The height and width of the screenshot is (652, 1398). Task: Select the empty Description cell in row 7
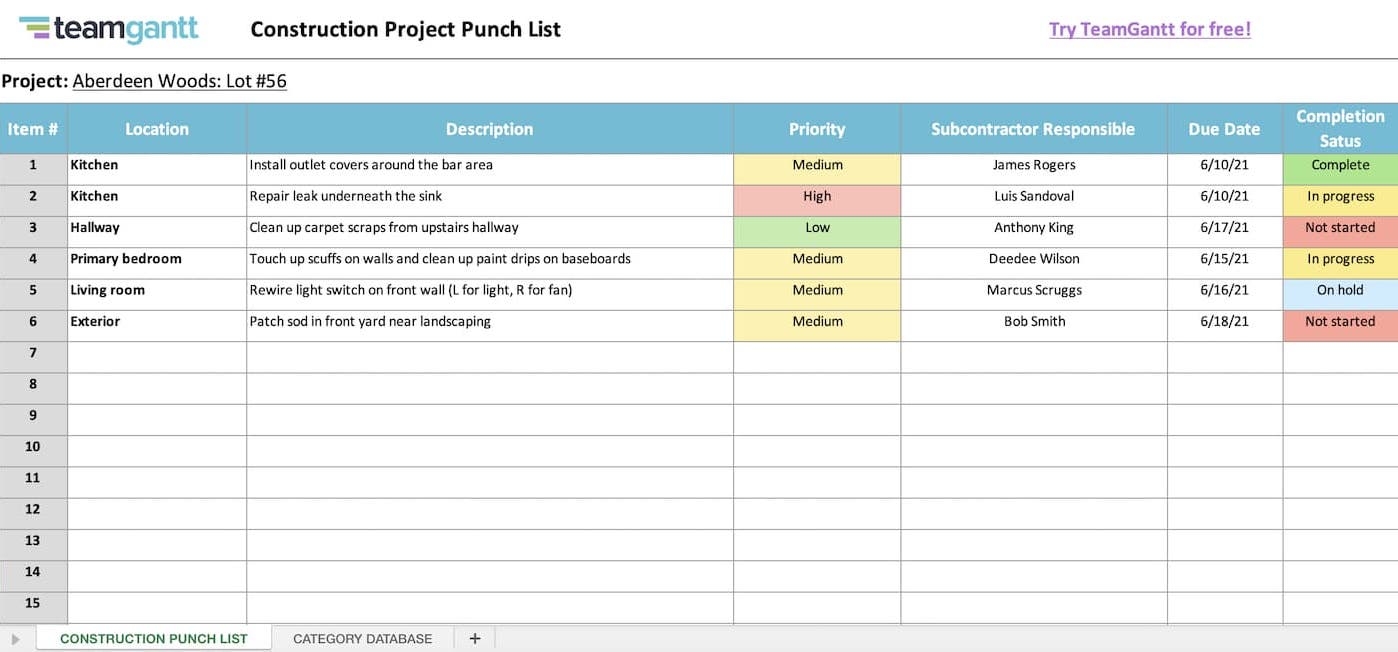[x=489, y=352]
